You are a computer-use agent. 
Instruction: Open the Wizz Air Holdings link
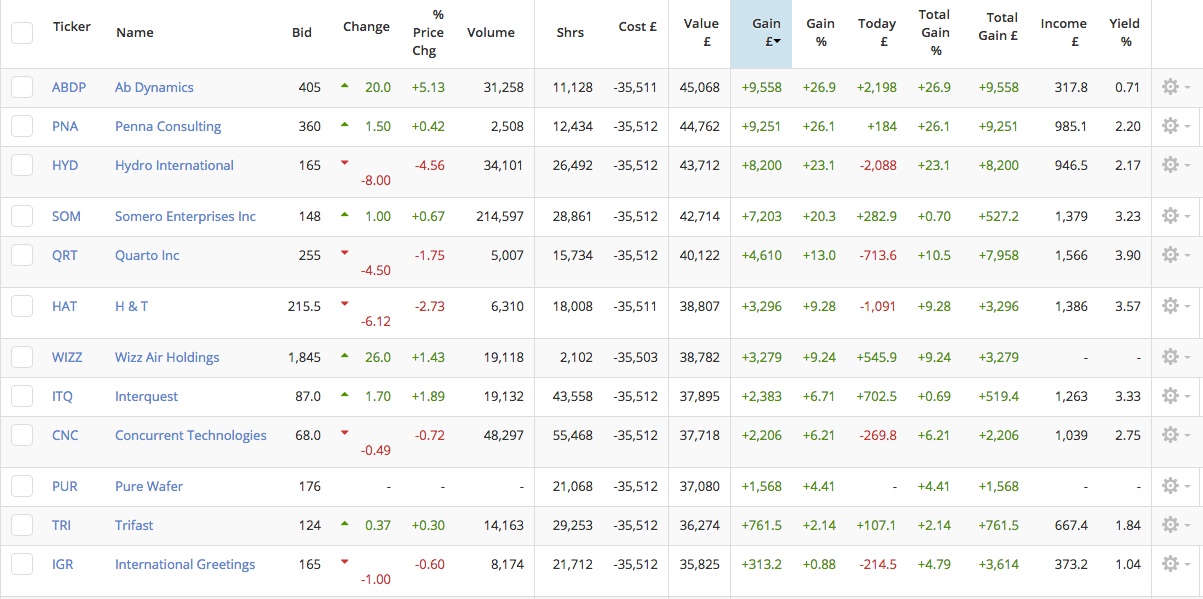(167, 357)
